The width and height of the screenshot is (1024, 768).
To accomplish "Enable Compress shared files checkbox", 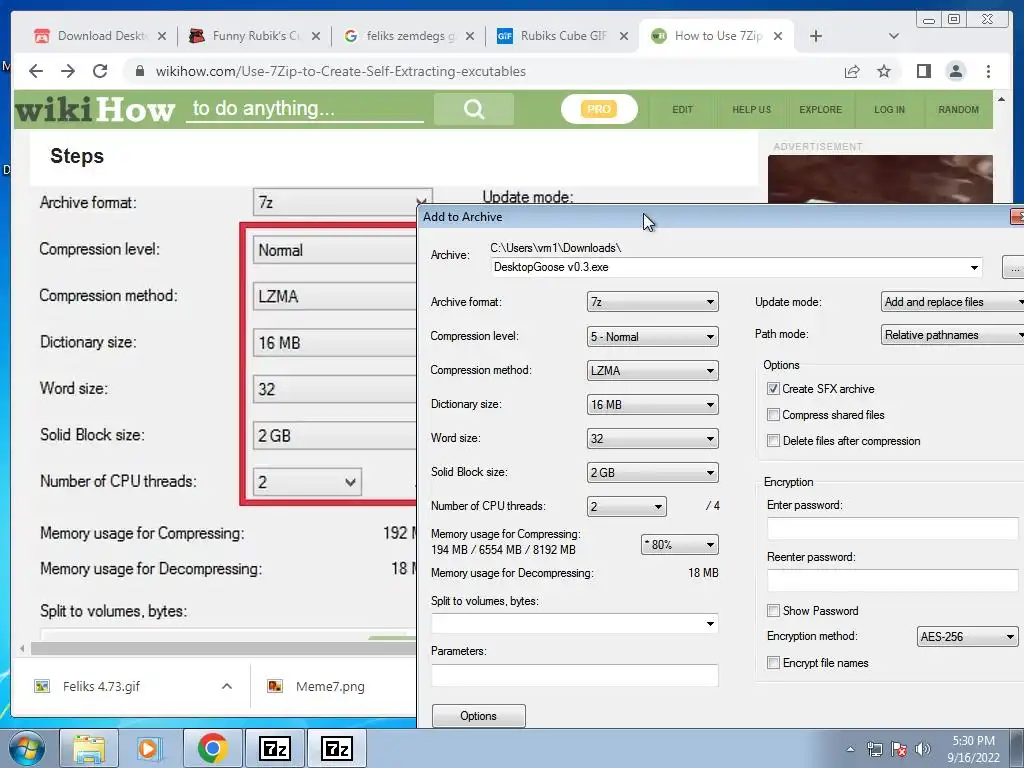I will (x=773, y=415).
